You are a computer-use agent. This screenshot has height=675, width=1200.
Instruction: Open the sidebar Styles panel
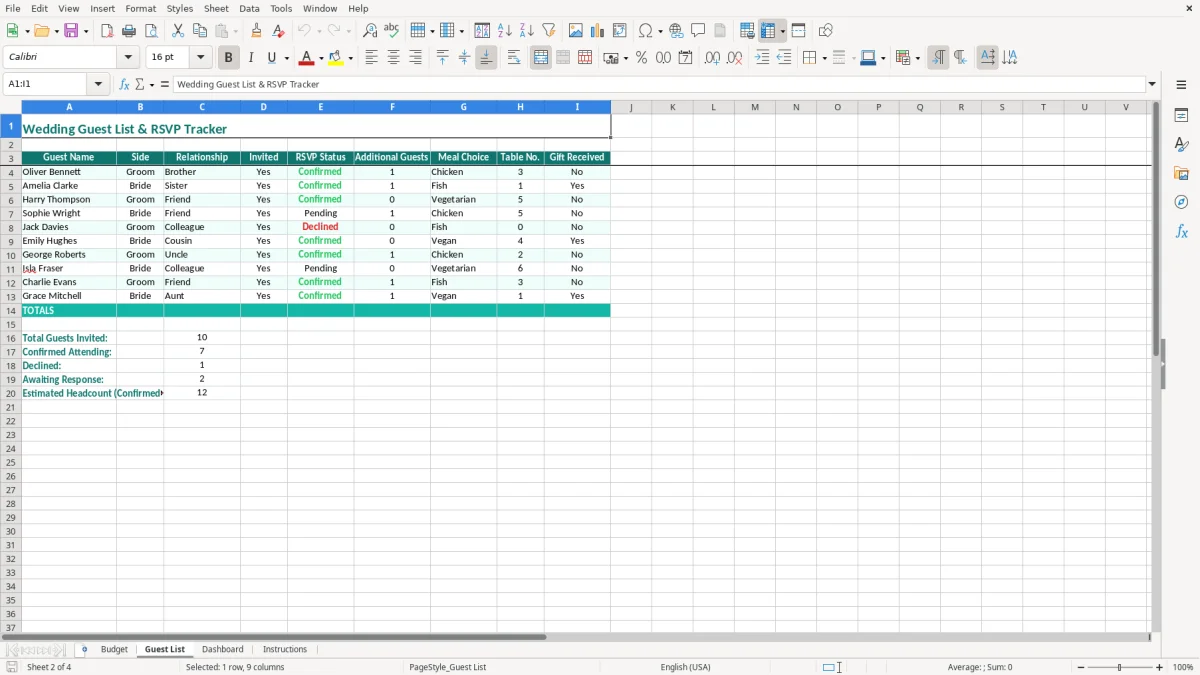tap(1181, 144)
